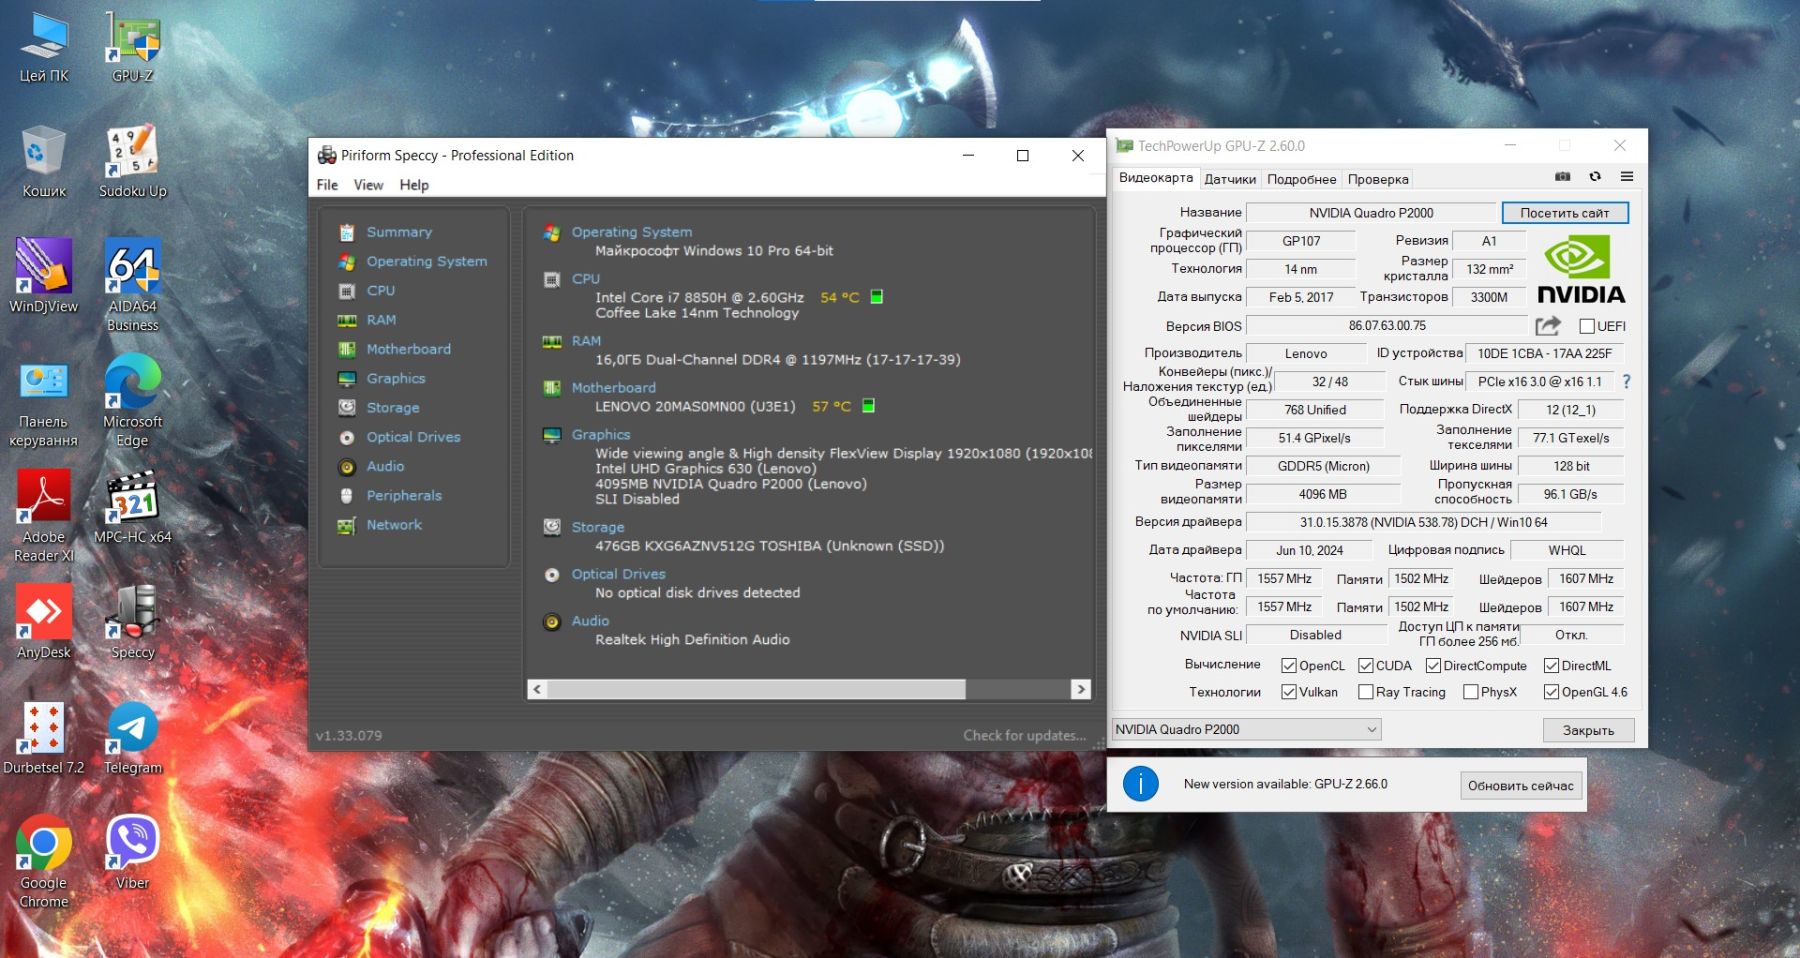This screenshot has height=958, width=1800.
Task: Open the AIDA64 Business desktop icon
Action: click(133, 285)
